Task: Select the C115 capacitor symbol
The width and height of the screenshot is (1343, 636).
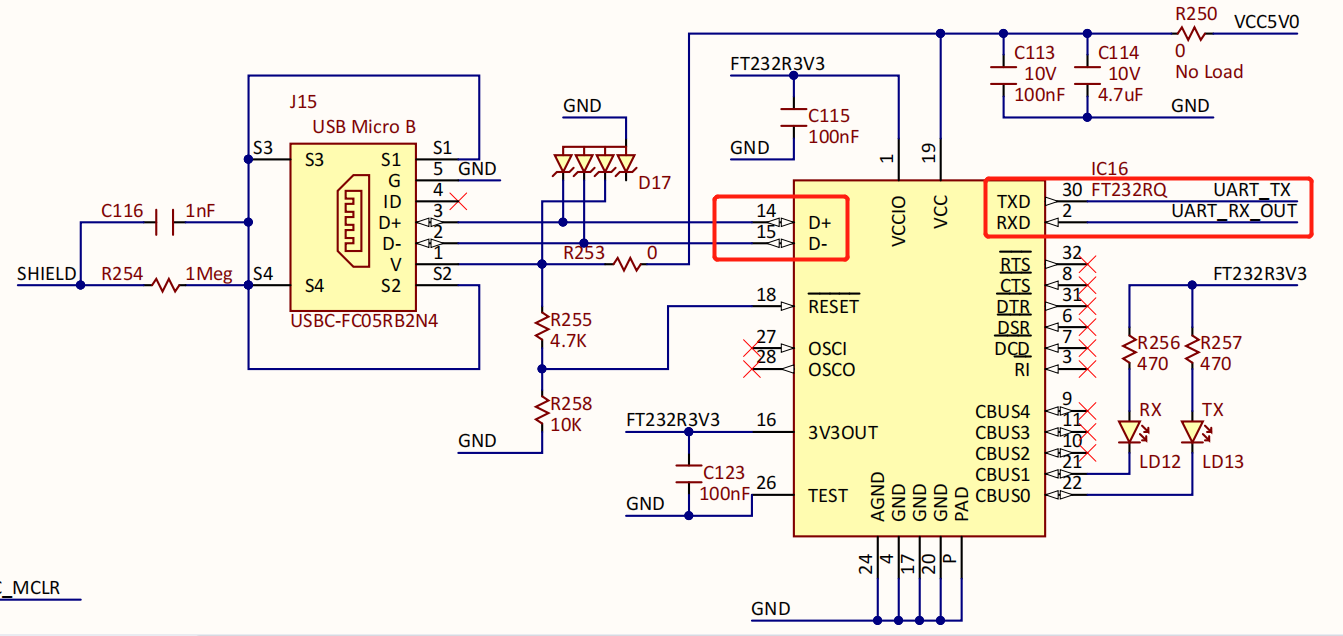Action: pos(793,118)
